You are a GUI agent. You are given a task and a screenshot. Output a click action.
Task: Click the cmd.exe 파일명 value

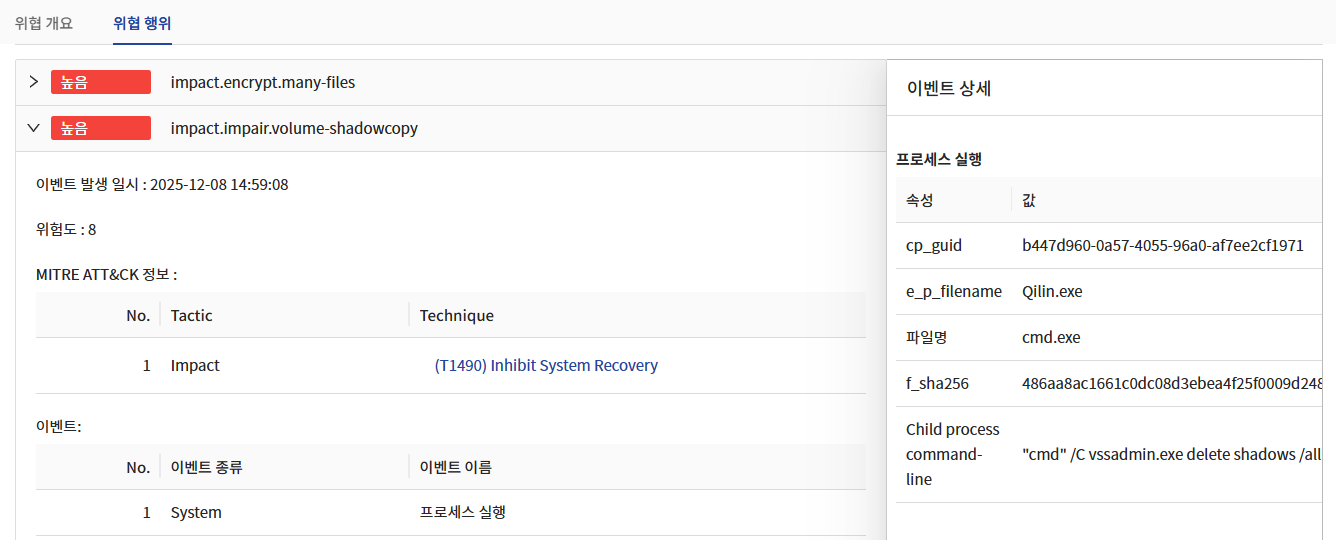coord(1051,338)
